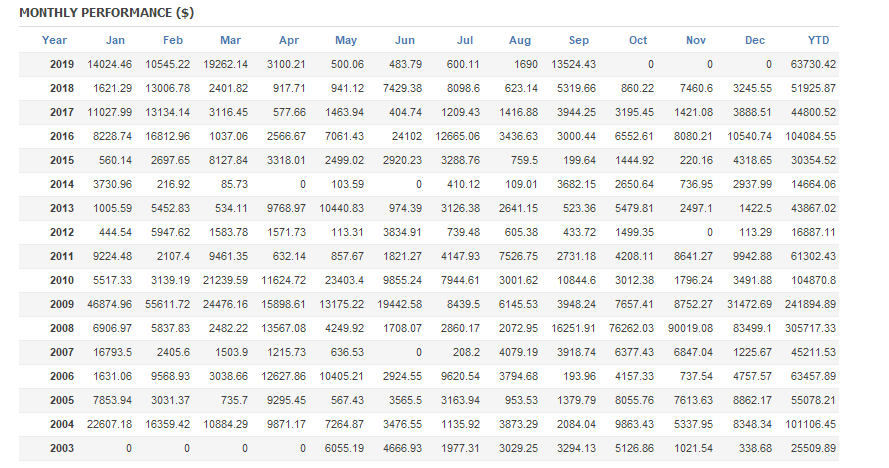Click 2003 Dec value 338.68

pos(752,448)
